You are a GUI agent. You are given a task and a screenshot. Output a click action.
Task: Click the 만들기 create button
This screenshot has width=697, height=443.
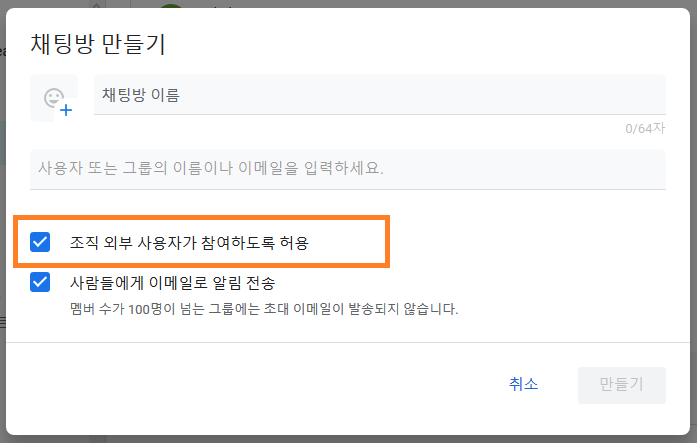click(x=621, y=385)
